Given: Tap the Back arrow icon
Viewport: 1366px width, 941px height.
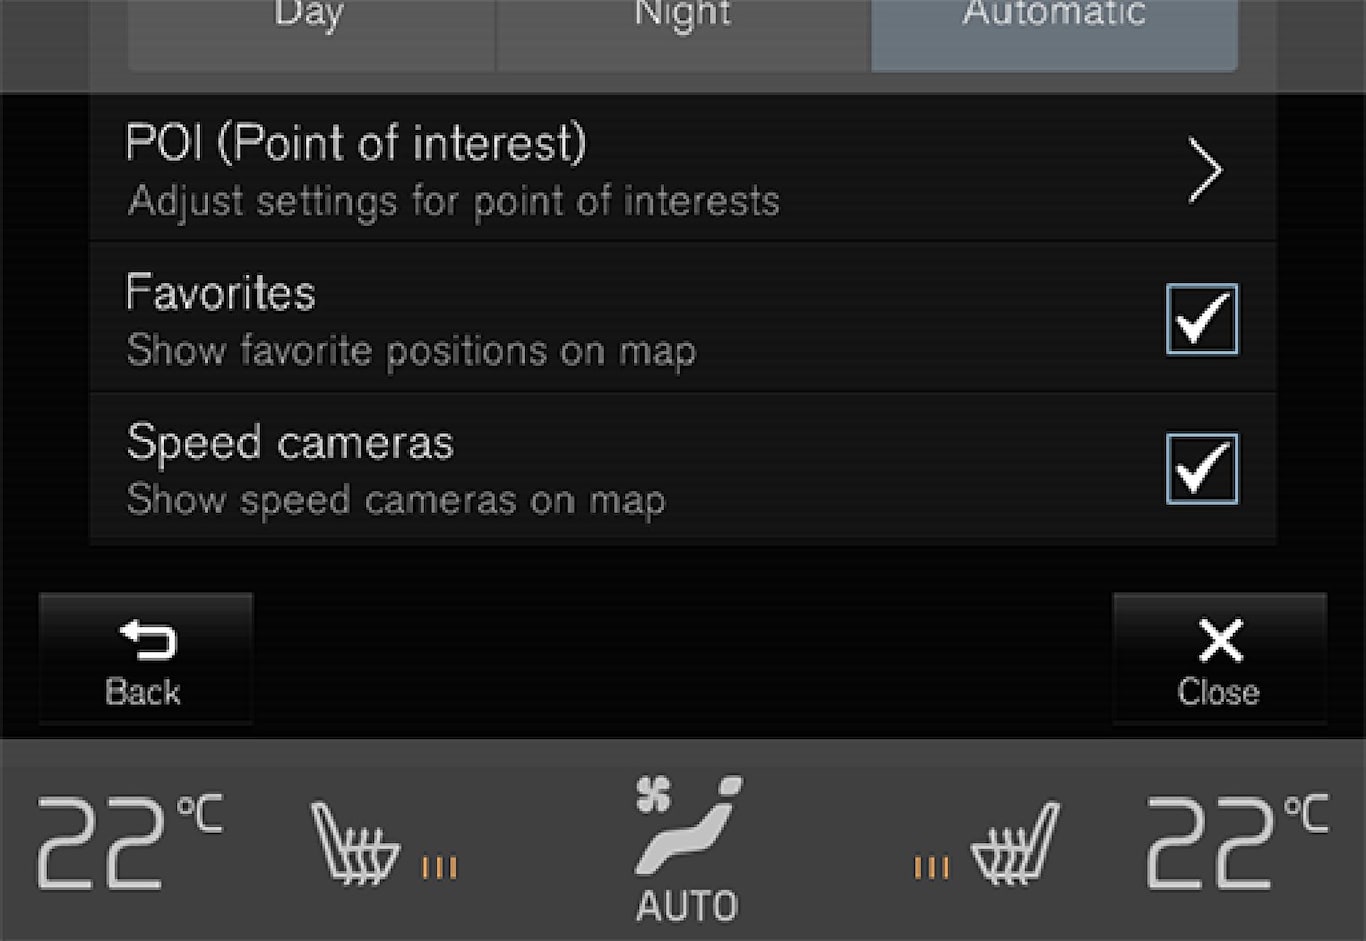Looking at the screenshot, I should [146, 639].
